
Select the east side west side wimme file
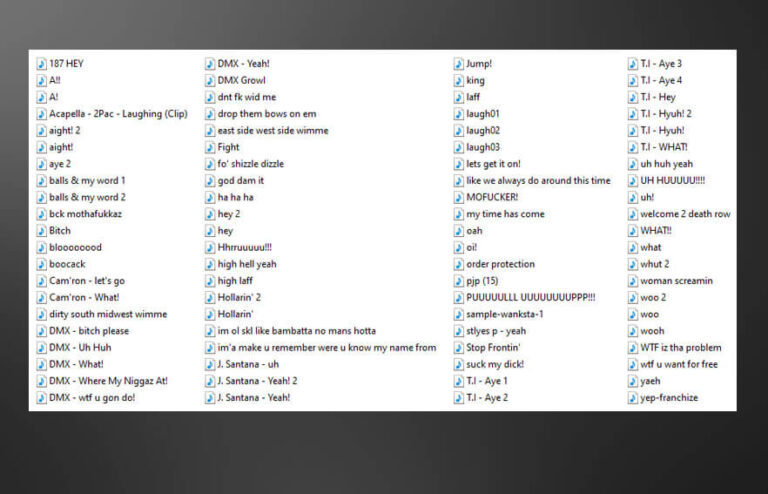(272, 131)
